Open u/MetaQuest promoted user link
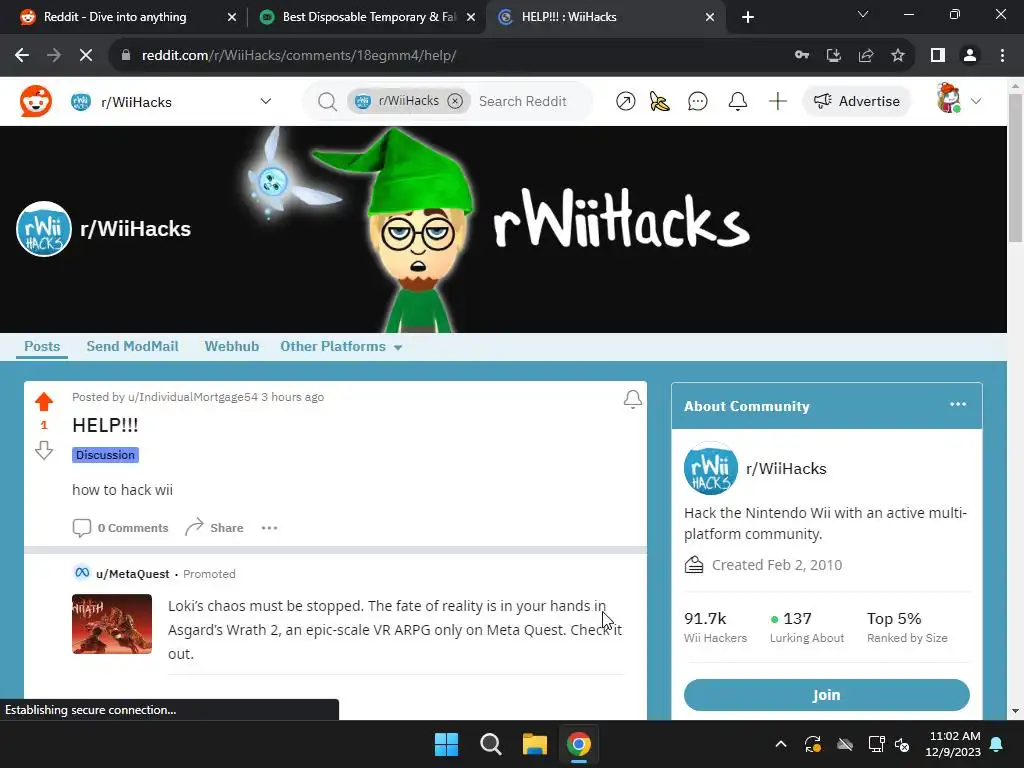The height and width of the screenshot is (768, 1024). pos(133,574)
